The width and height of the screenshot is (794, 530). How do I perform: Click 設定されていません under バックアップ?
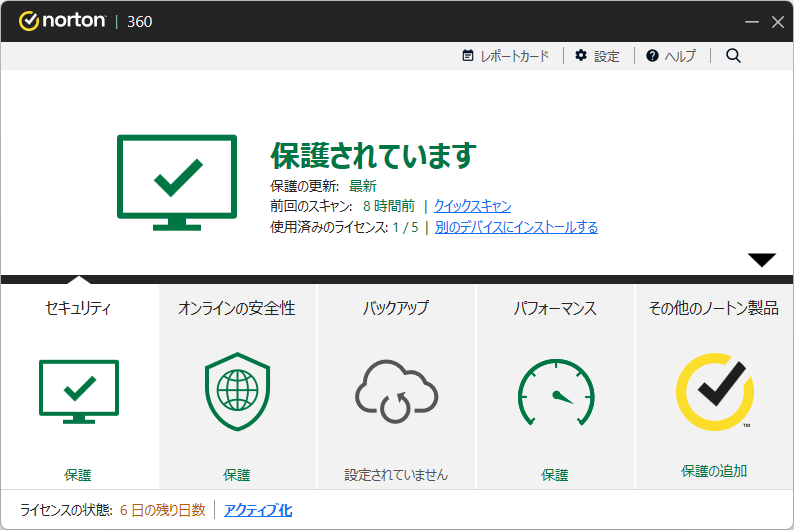coord(396,475)
